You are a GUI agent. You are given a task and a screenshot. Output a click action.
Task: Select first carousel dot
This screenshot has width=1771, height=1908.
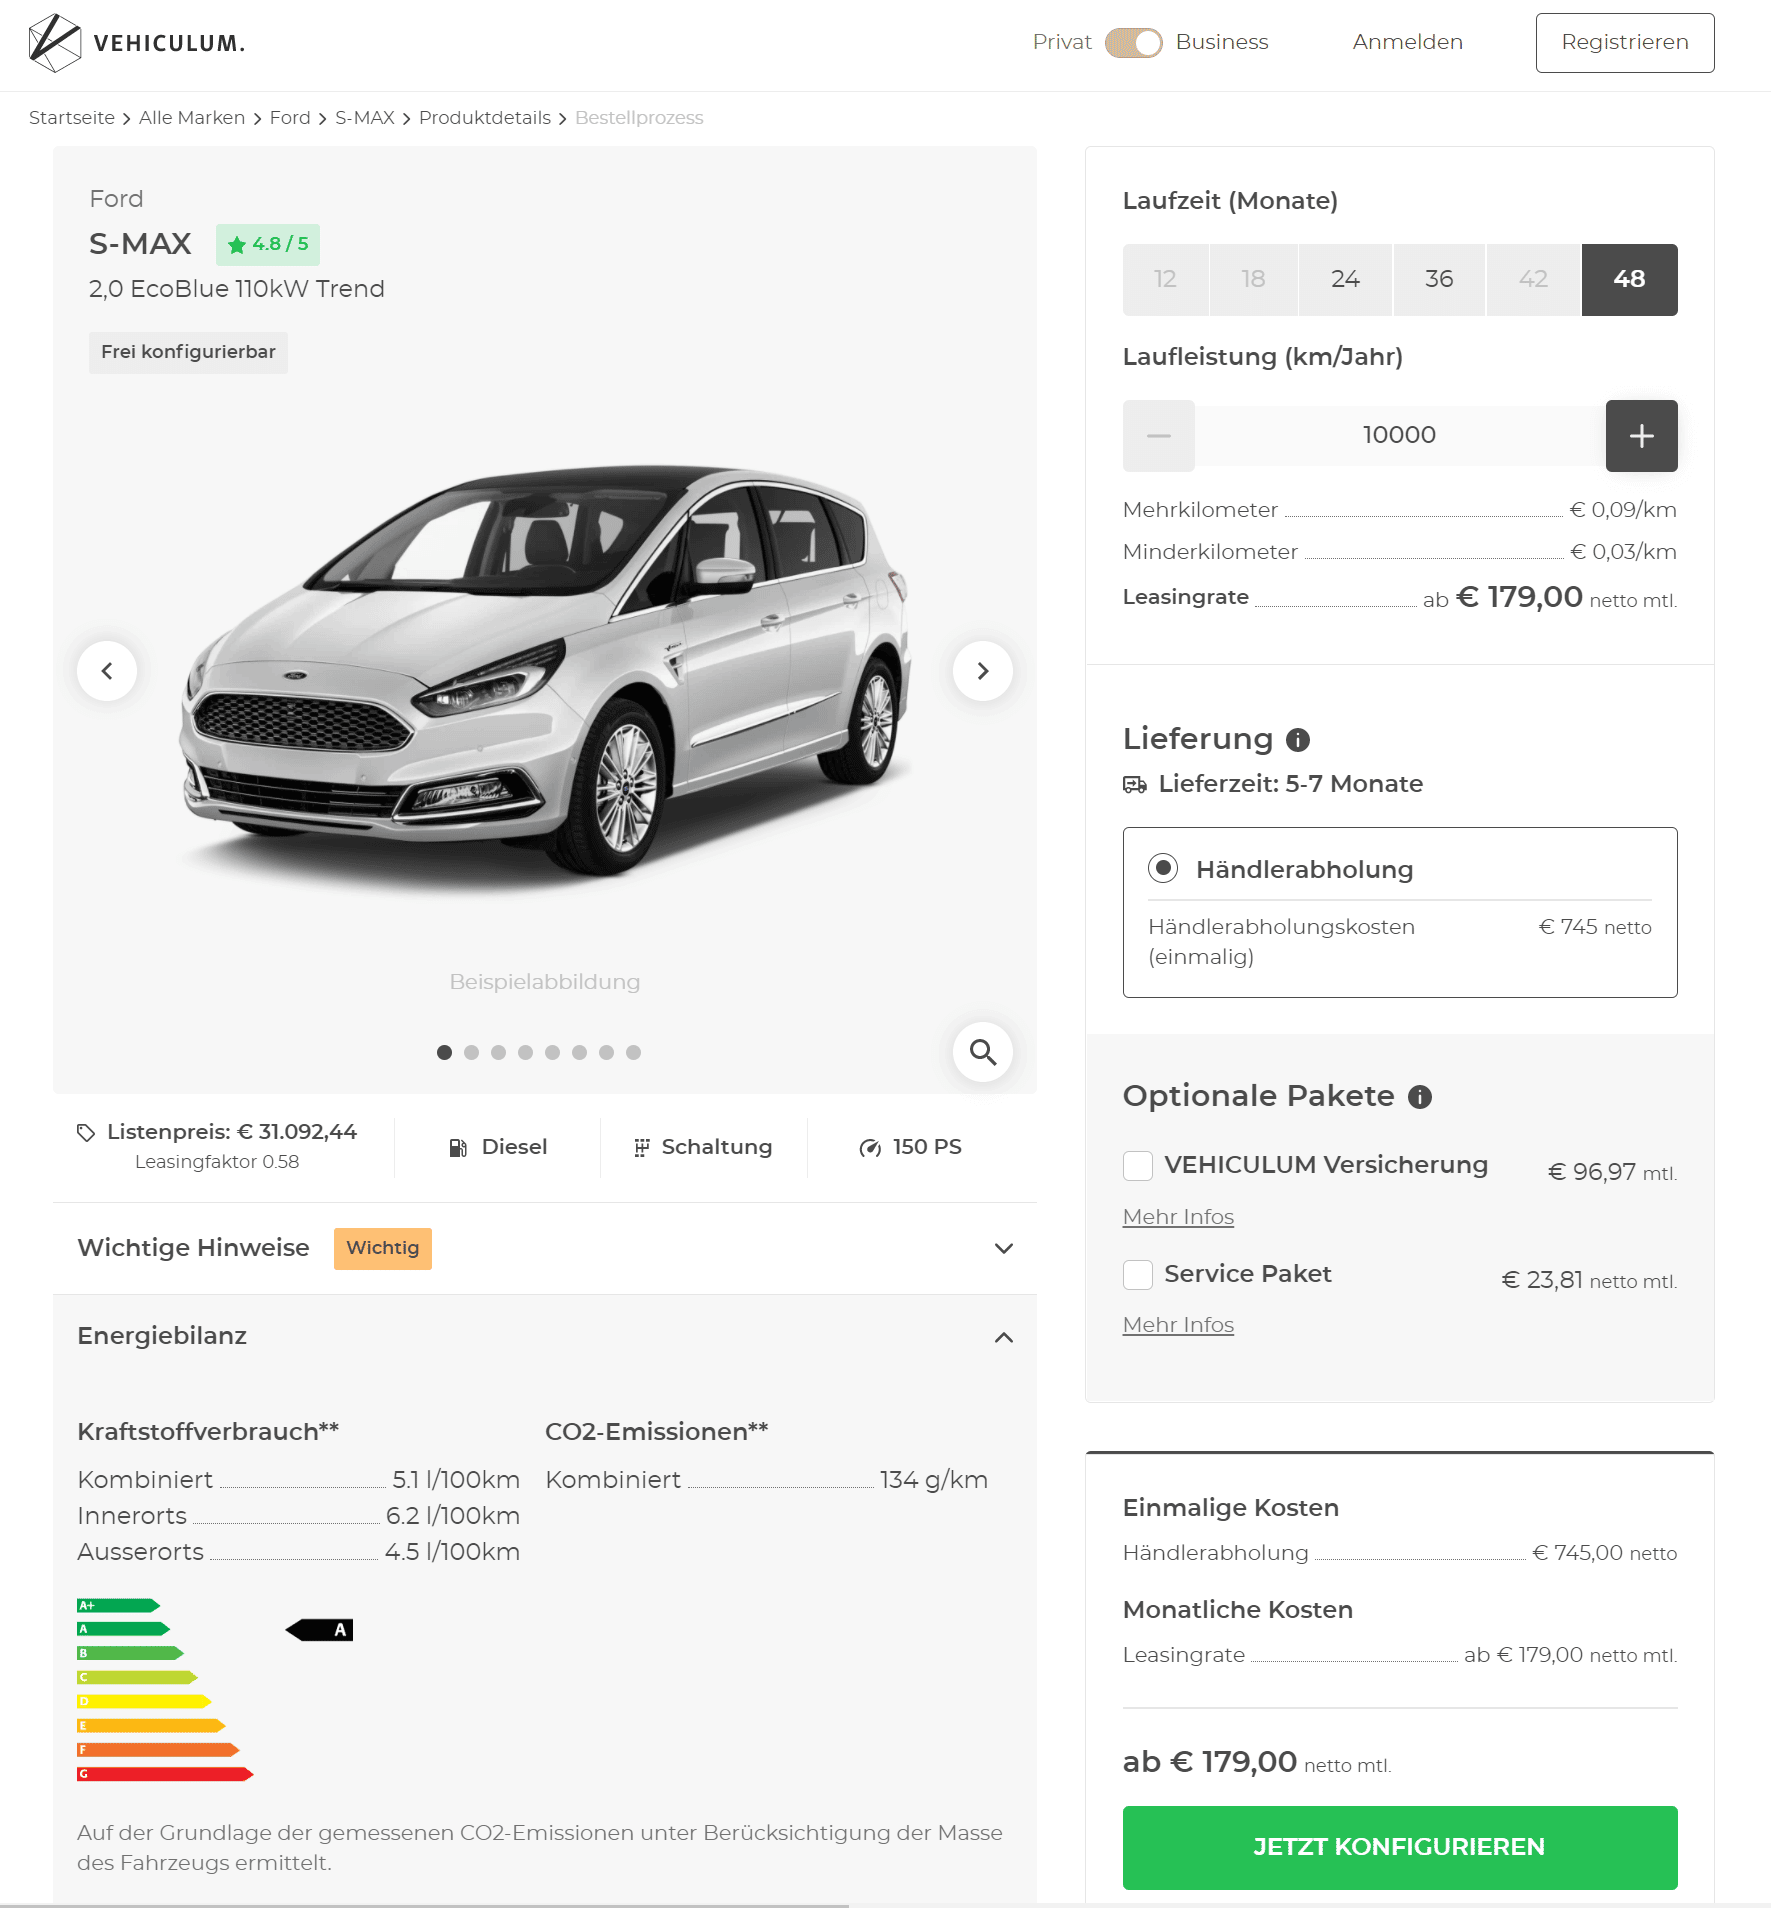[x=444, y=1052]
